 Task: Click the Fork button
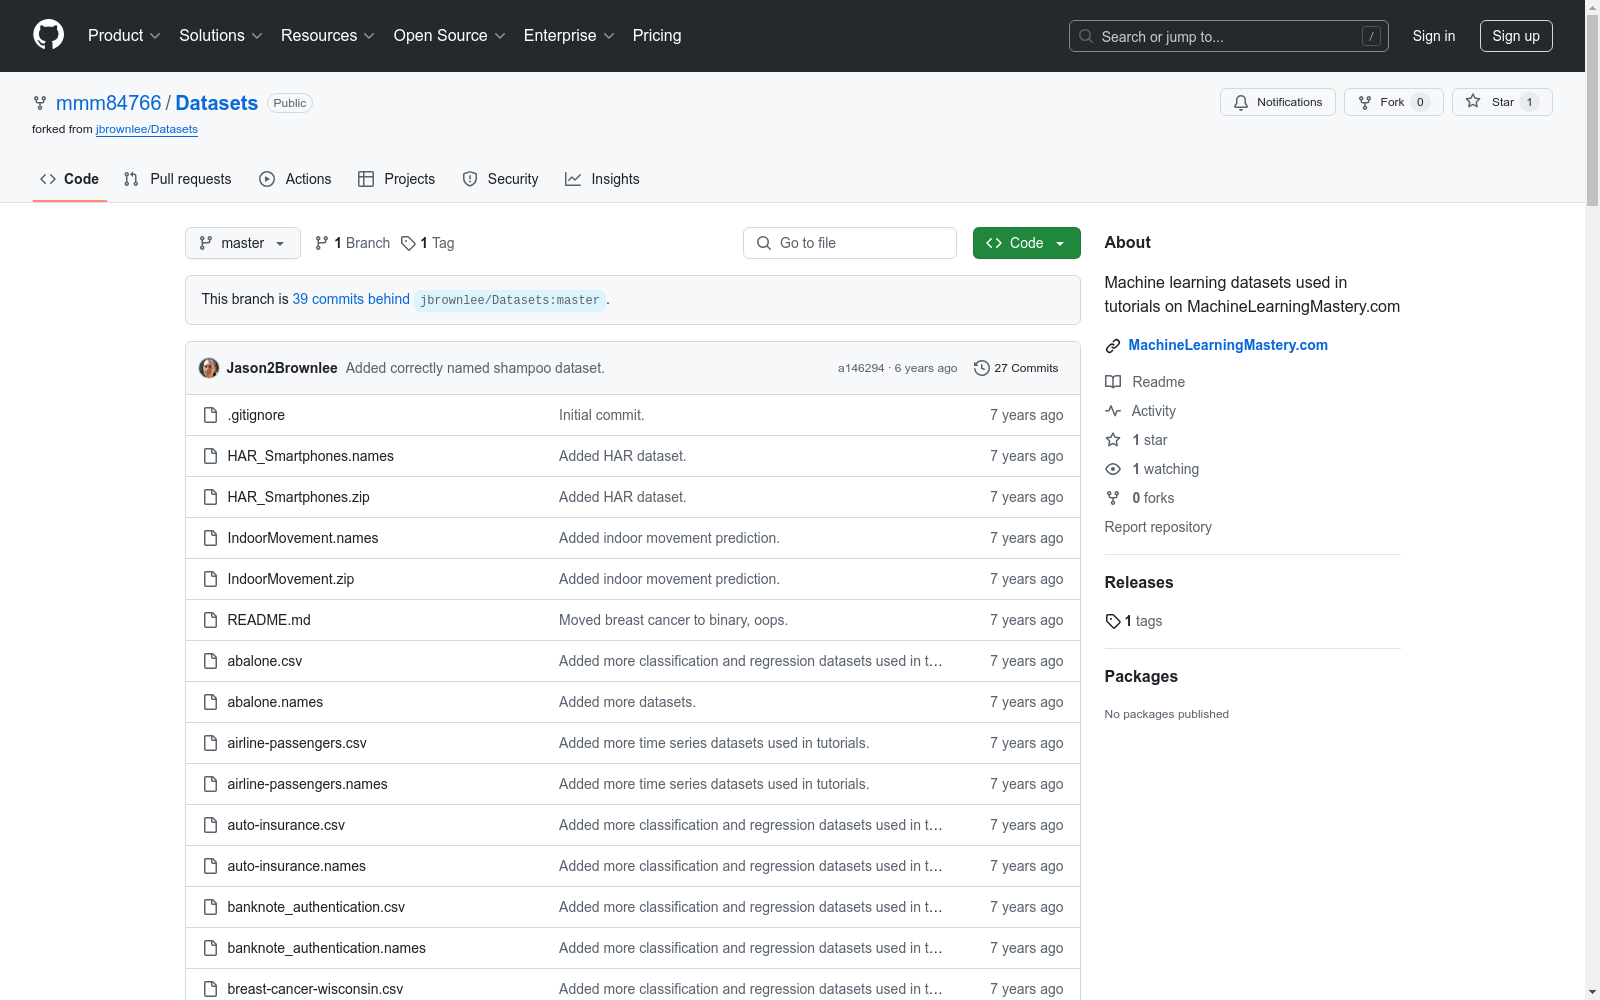pos(1394,102)
